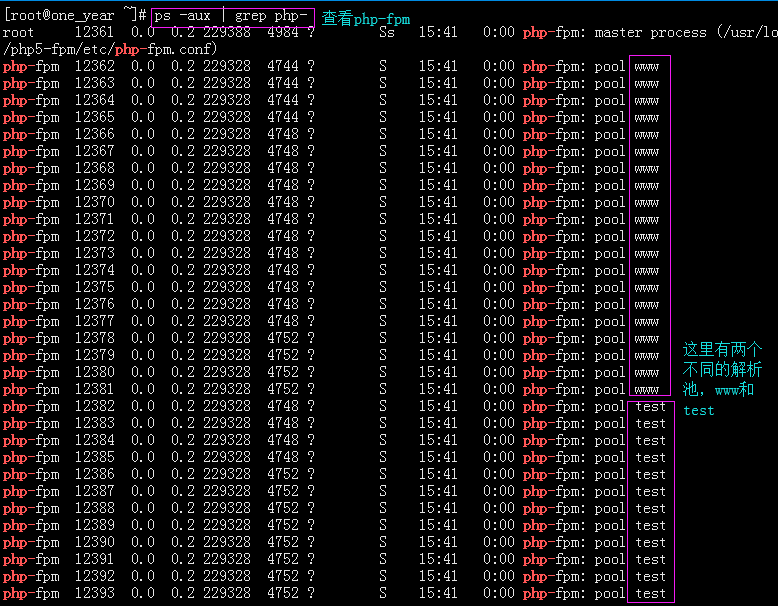Select PID 12384 in the process list
This screenshot has height=606, width=778.
pos(94,440)
